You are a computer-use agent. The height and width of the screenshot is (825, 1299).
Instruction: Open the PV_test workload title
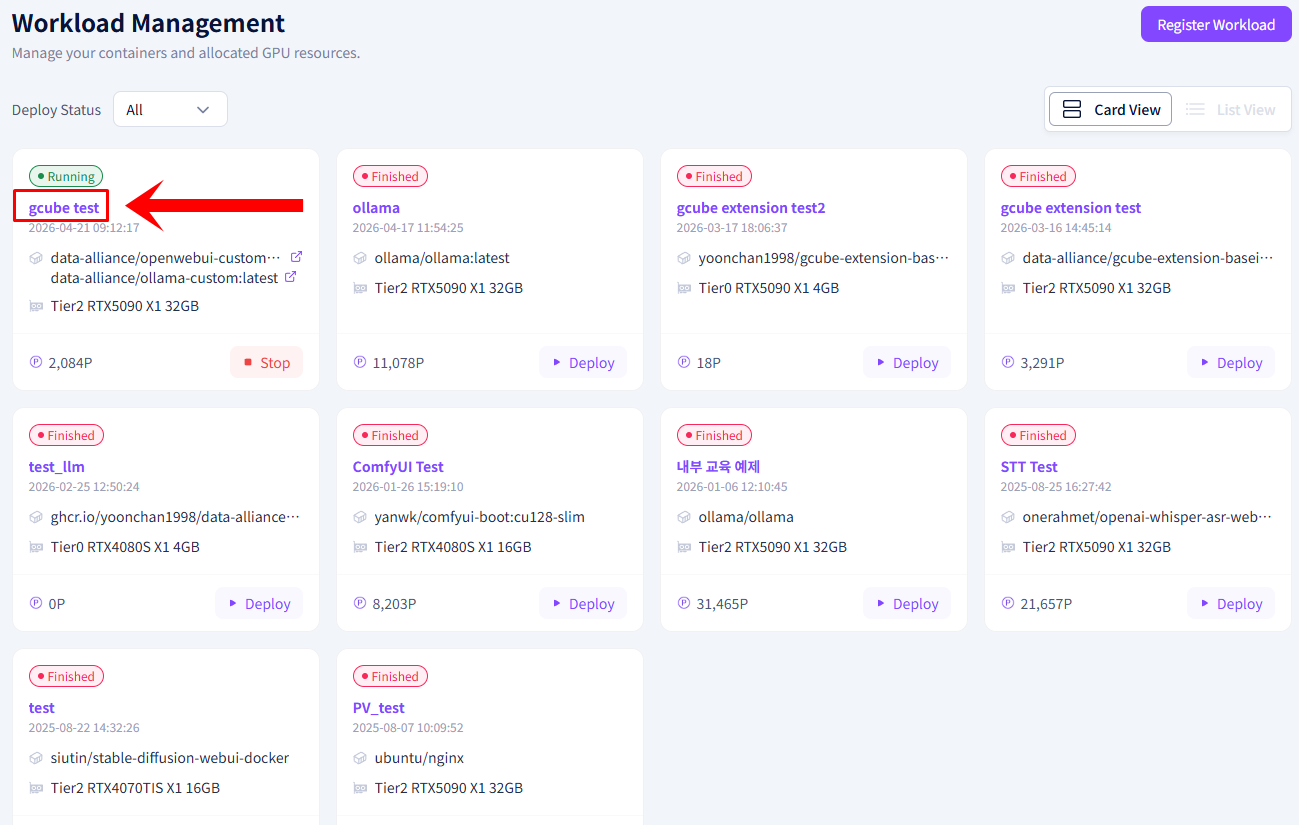click(379, 708)
